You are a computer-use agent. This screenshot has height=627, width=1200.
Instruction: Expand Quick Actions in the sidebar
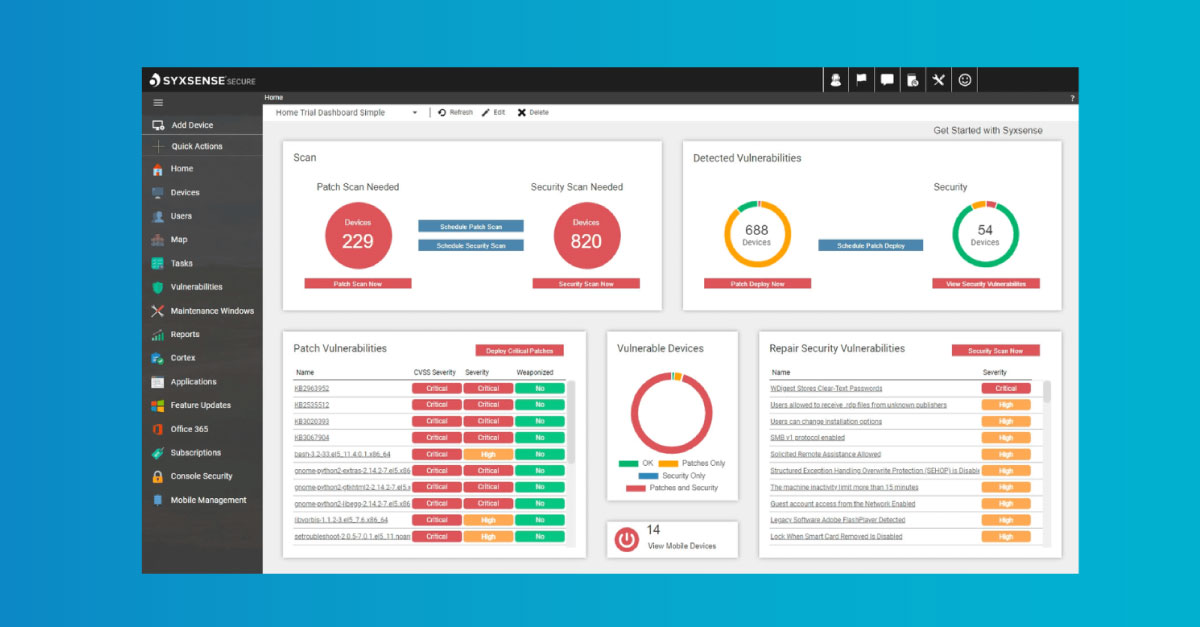click(197, 146)
